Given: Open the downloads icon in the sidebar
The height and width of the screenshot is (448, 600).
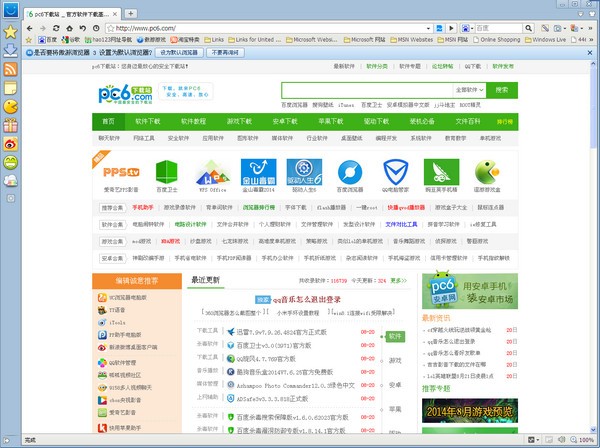Looking at the screenshot, I should pos(10,51).
